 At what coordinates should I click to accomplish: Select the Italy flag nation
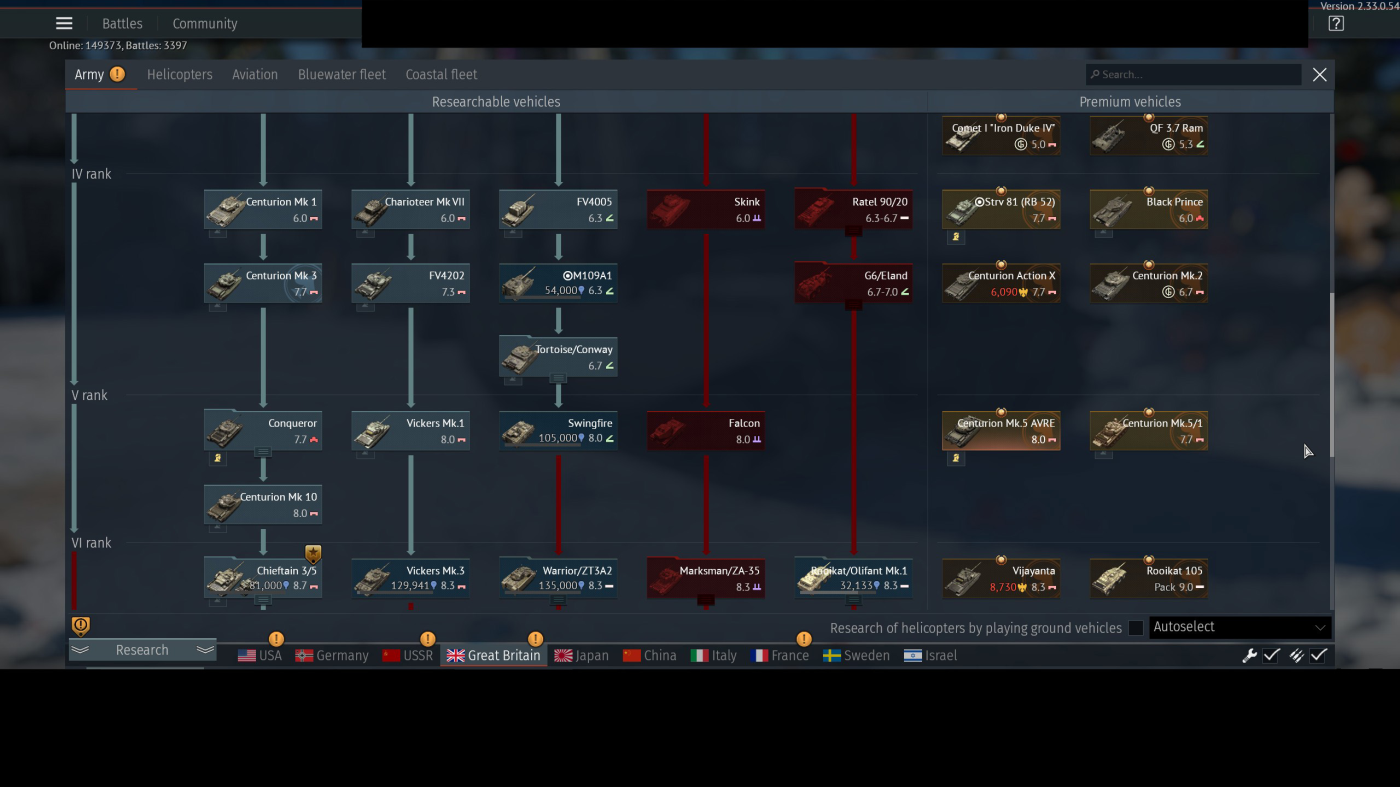pos(713,656)
